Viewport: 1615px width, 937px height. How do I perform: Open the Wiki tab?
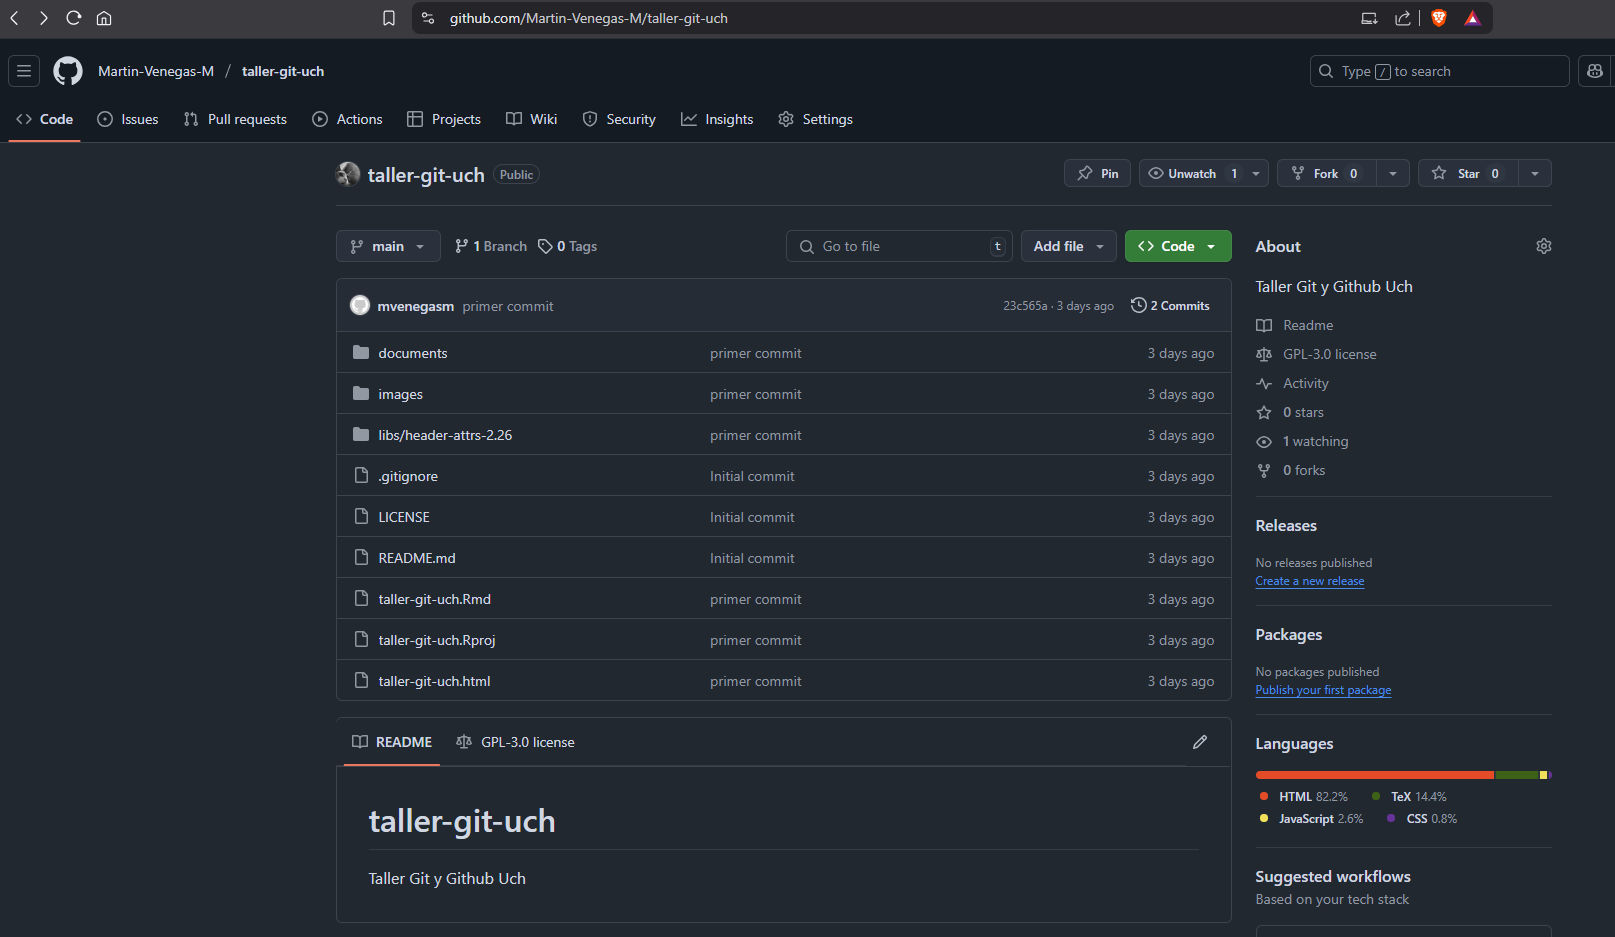(x=532, y=119)
